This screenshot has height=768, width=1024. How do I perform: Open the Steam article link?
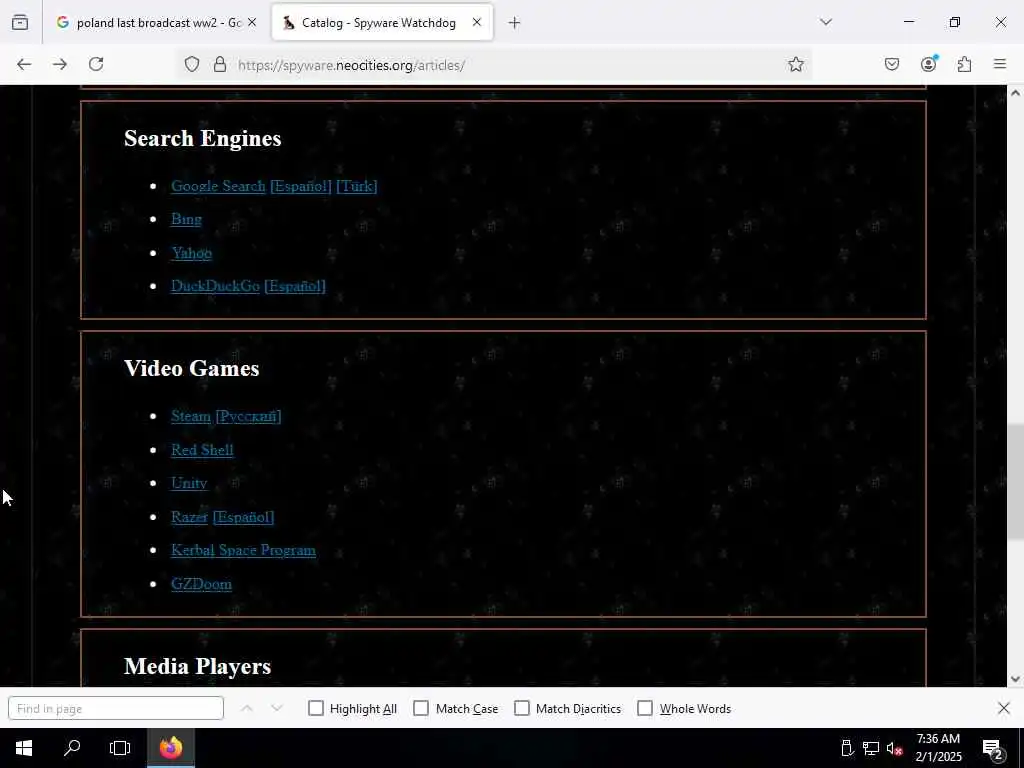coord(191,416)
